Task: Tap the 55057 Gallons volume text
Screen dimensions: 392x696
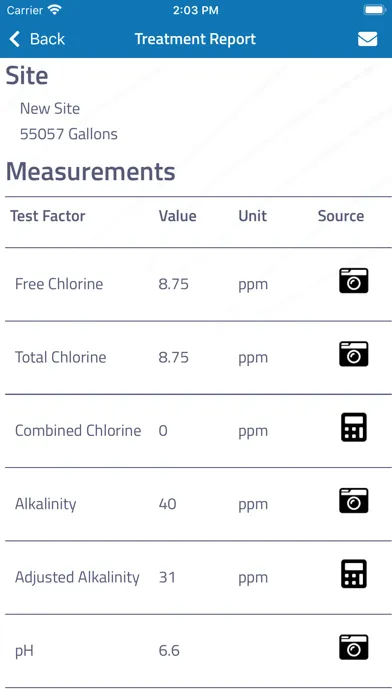Action: click(69, 134)
